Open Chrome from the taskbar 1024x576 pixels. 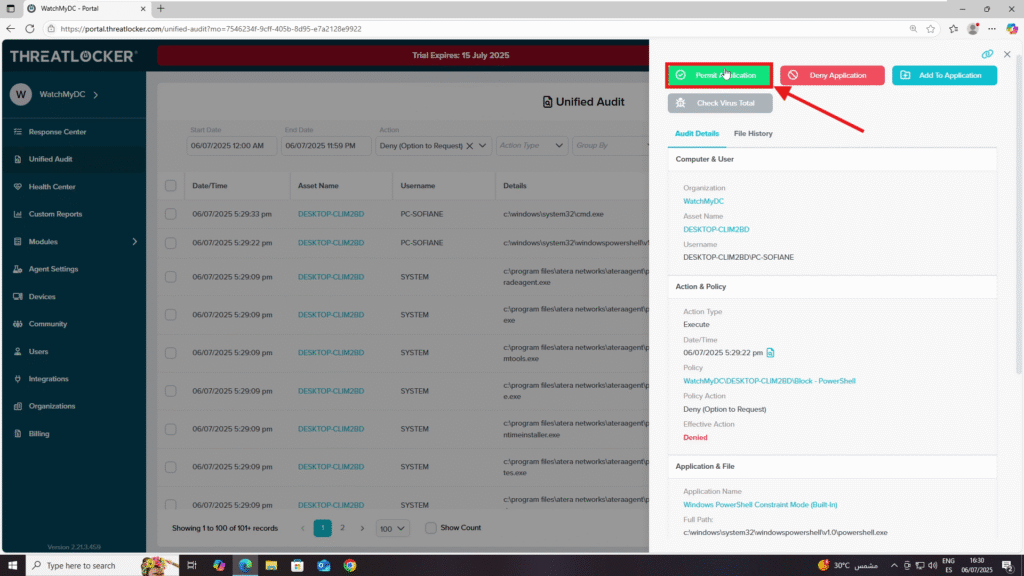pyautogui.click(x=350, y=566)
